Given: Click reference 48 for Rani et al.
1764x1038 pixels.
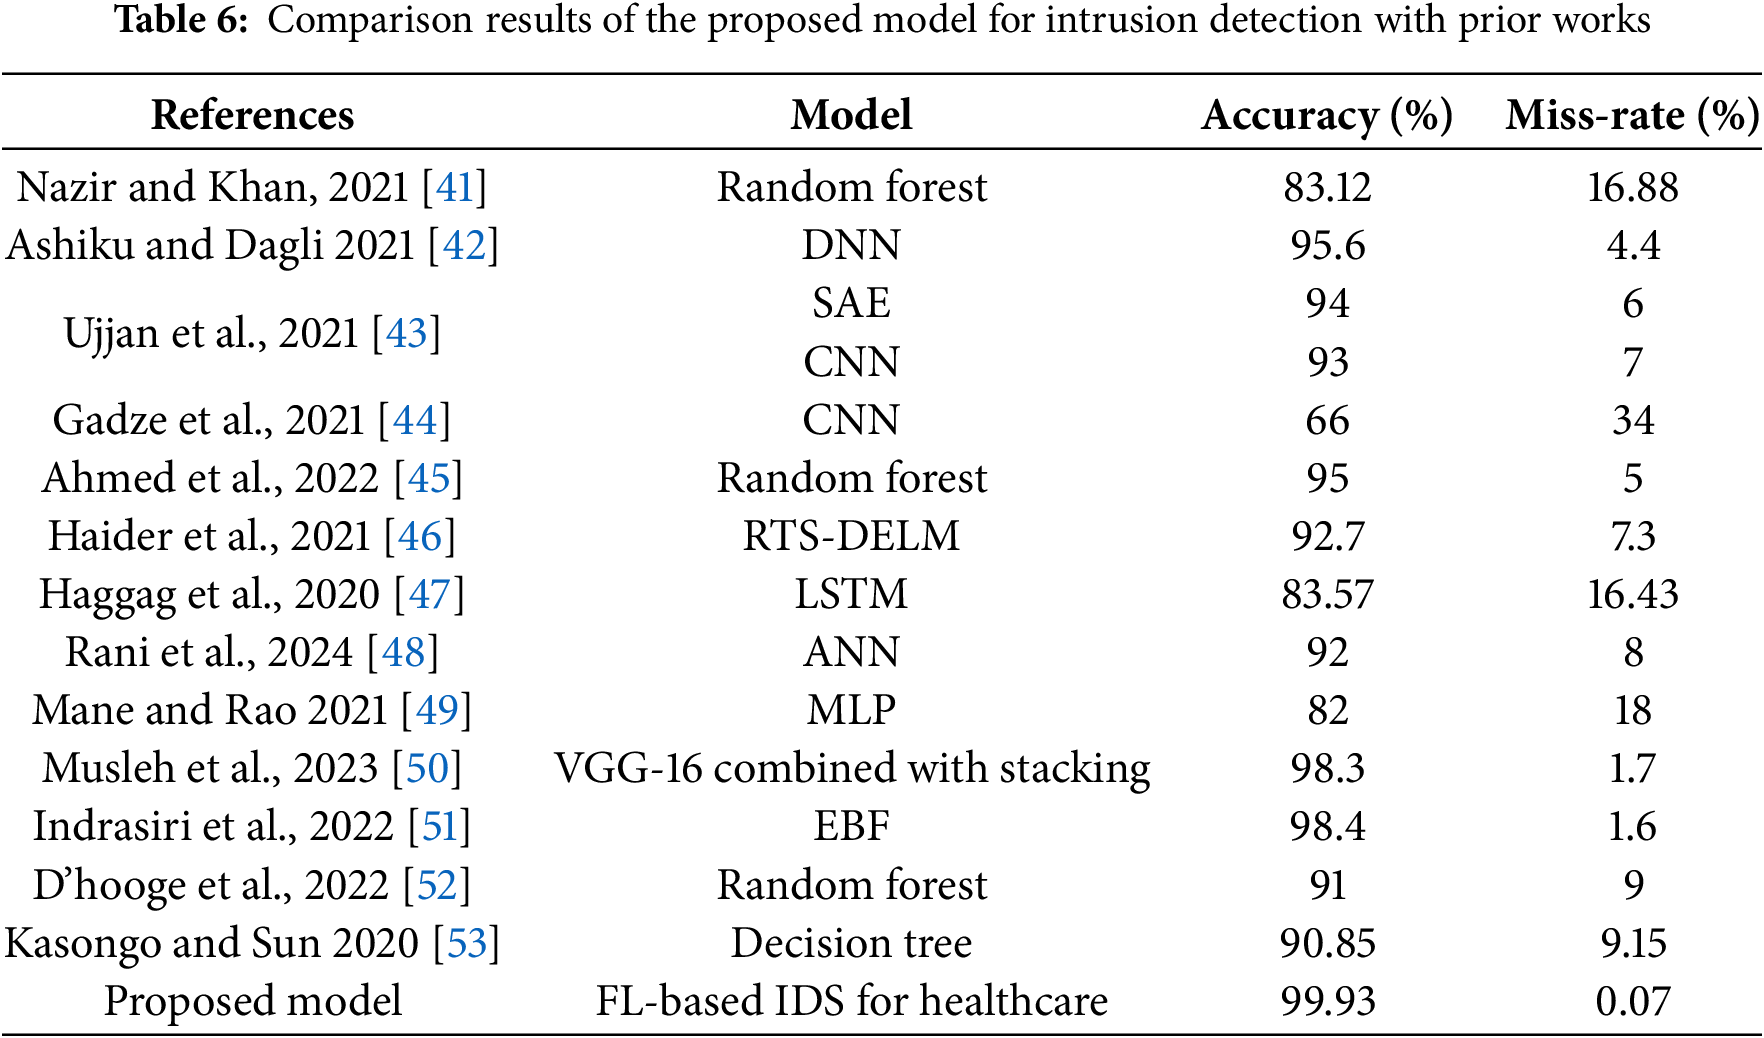Looking at the screenshot, I should tap(403, 652).
